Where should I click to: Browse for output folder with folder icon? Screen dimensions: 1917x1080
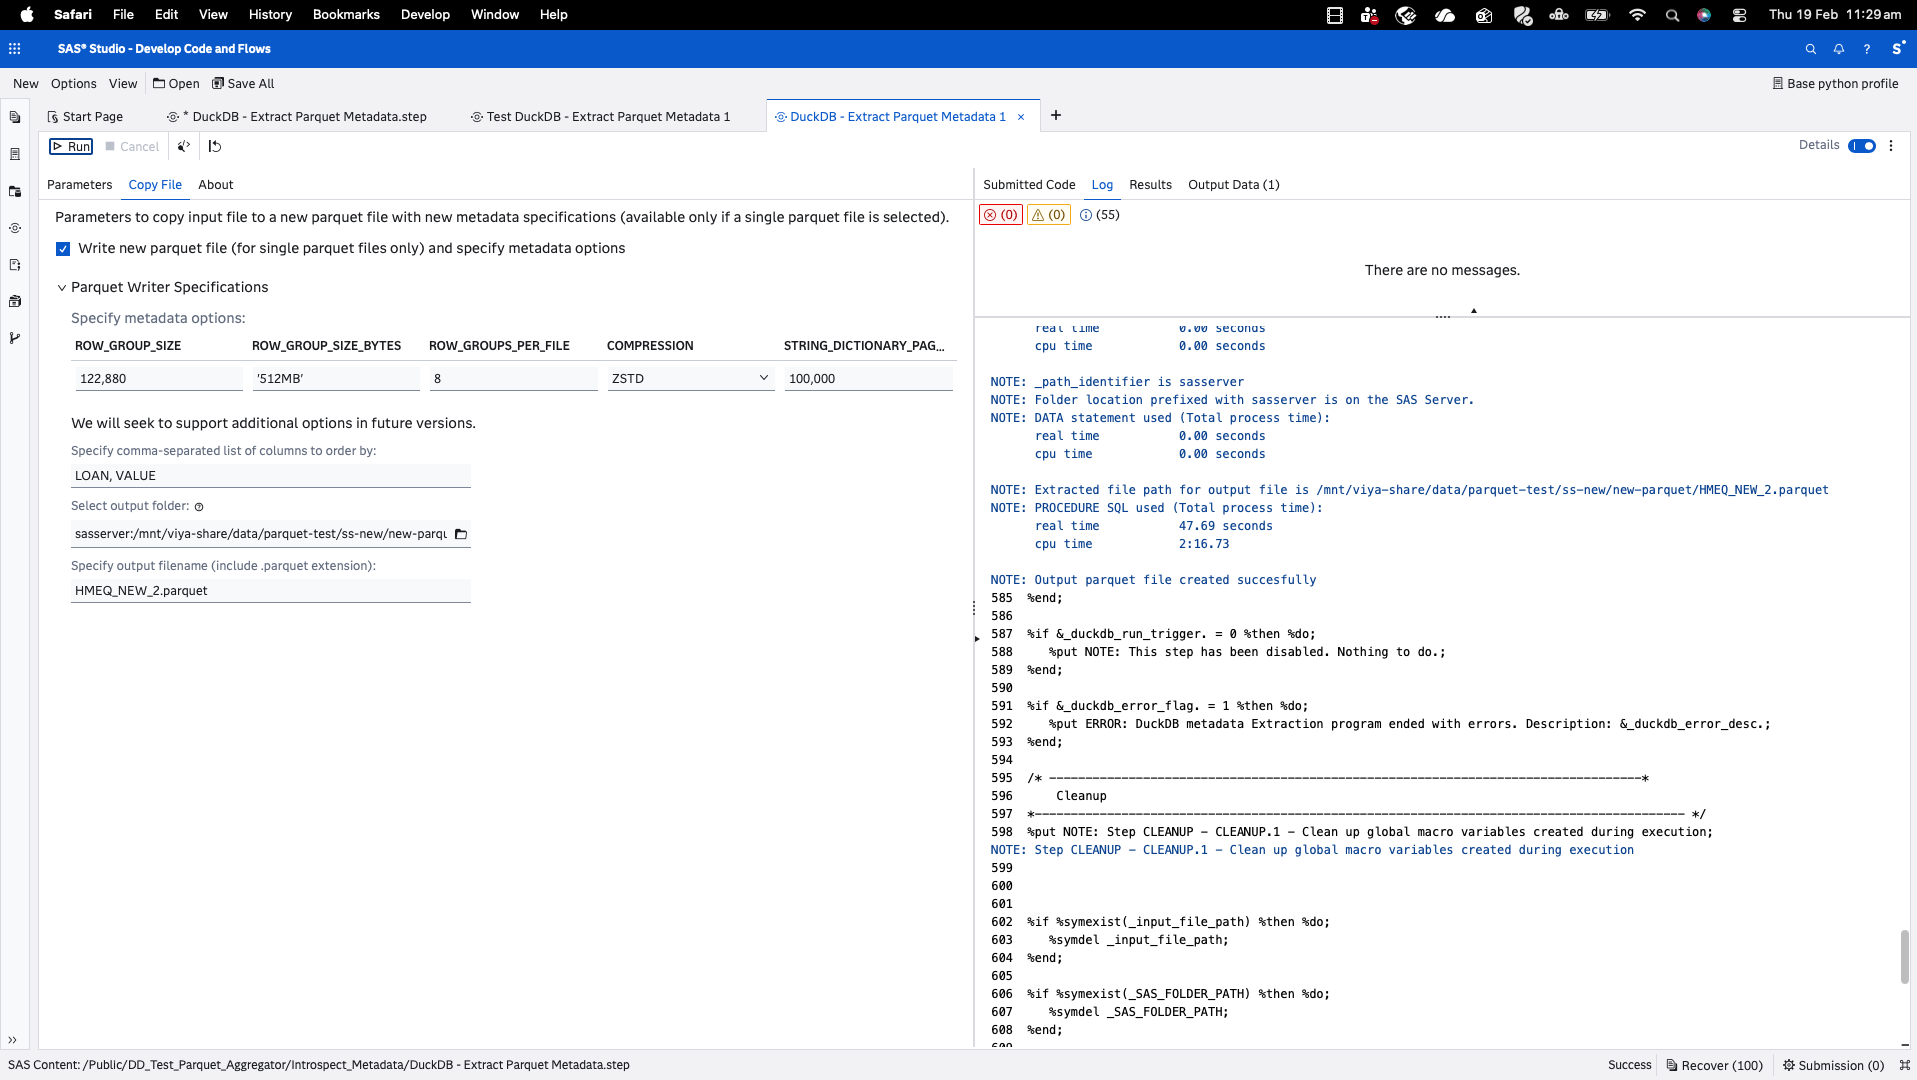[x=461, y=534]
